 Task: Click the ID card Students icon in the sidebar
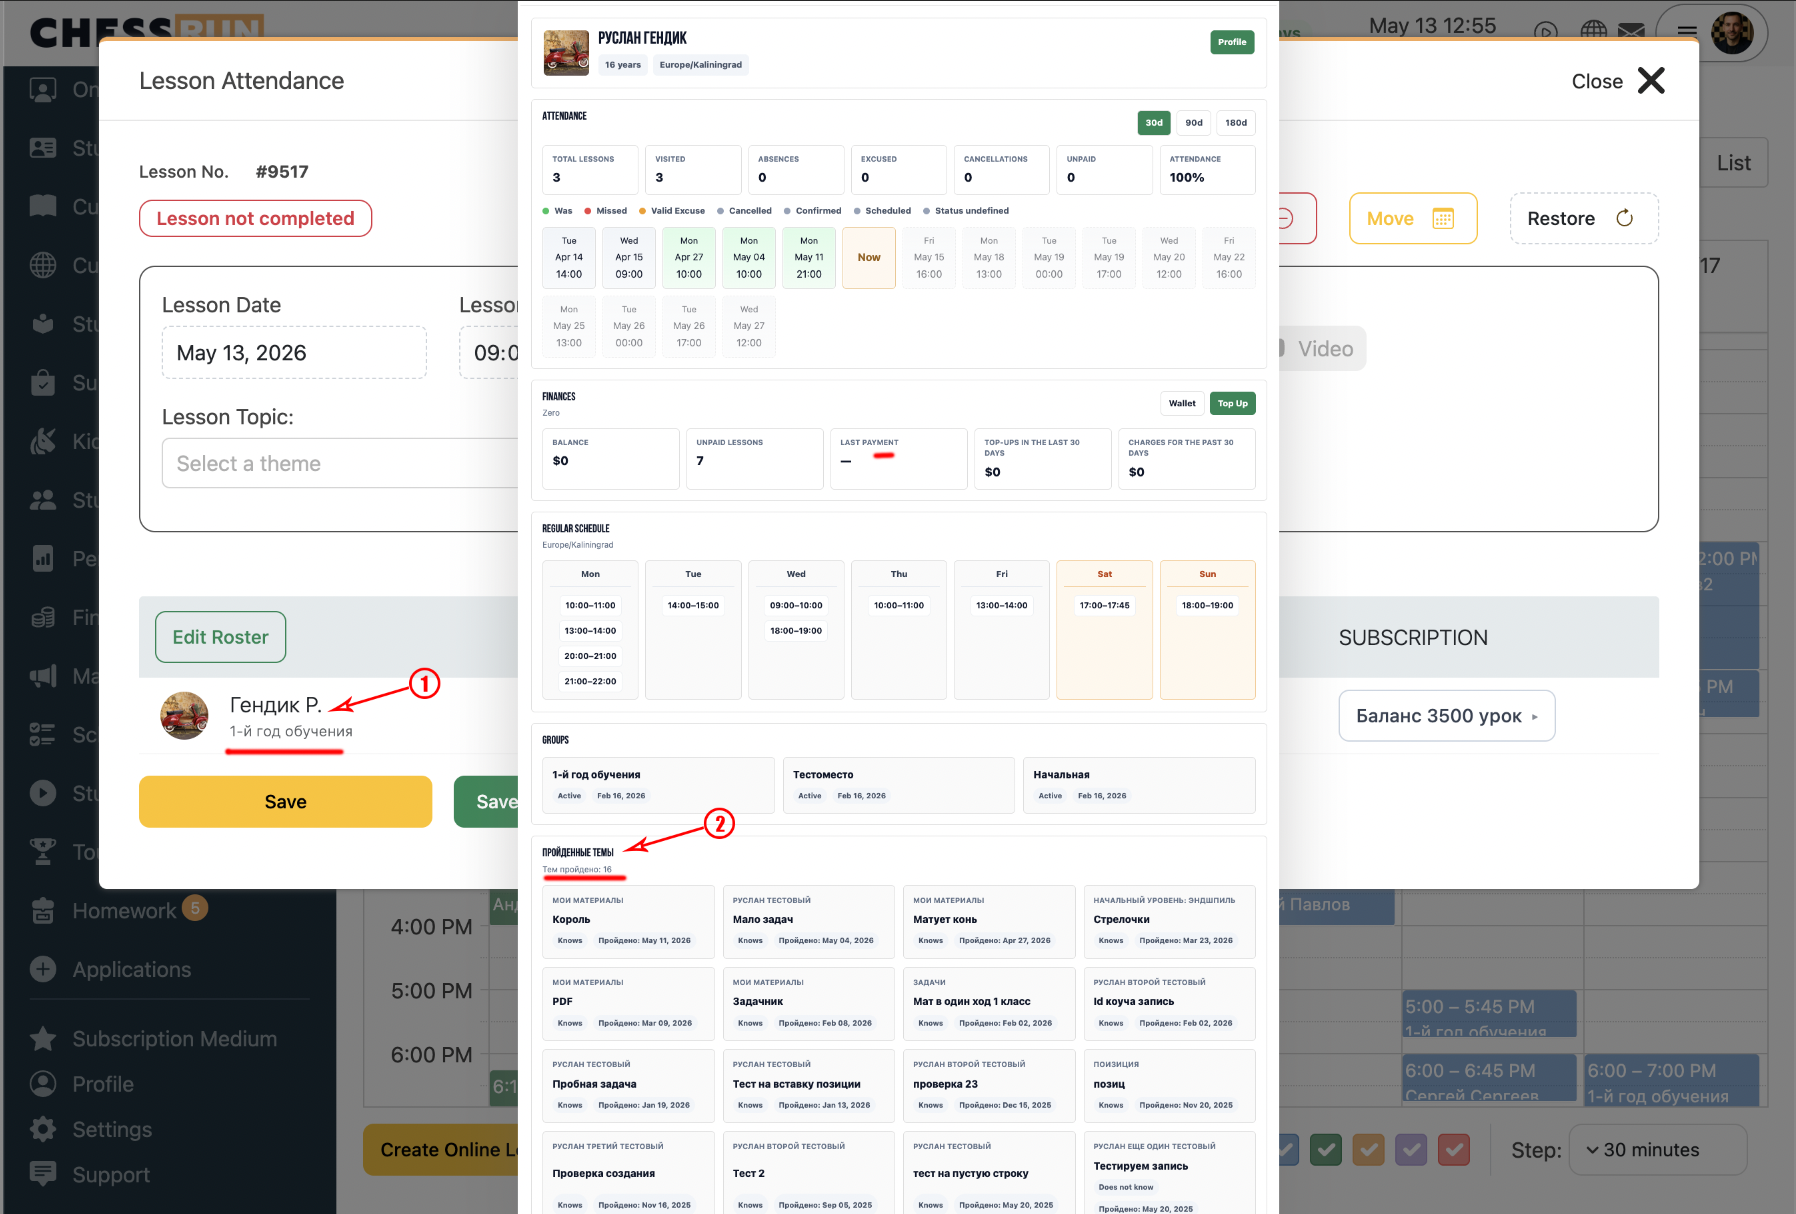pos(43,148)
